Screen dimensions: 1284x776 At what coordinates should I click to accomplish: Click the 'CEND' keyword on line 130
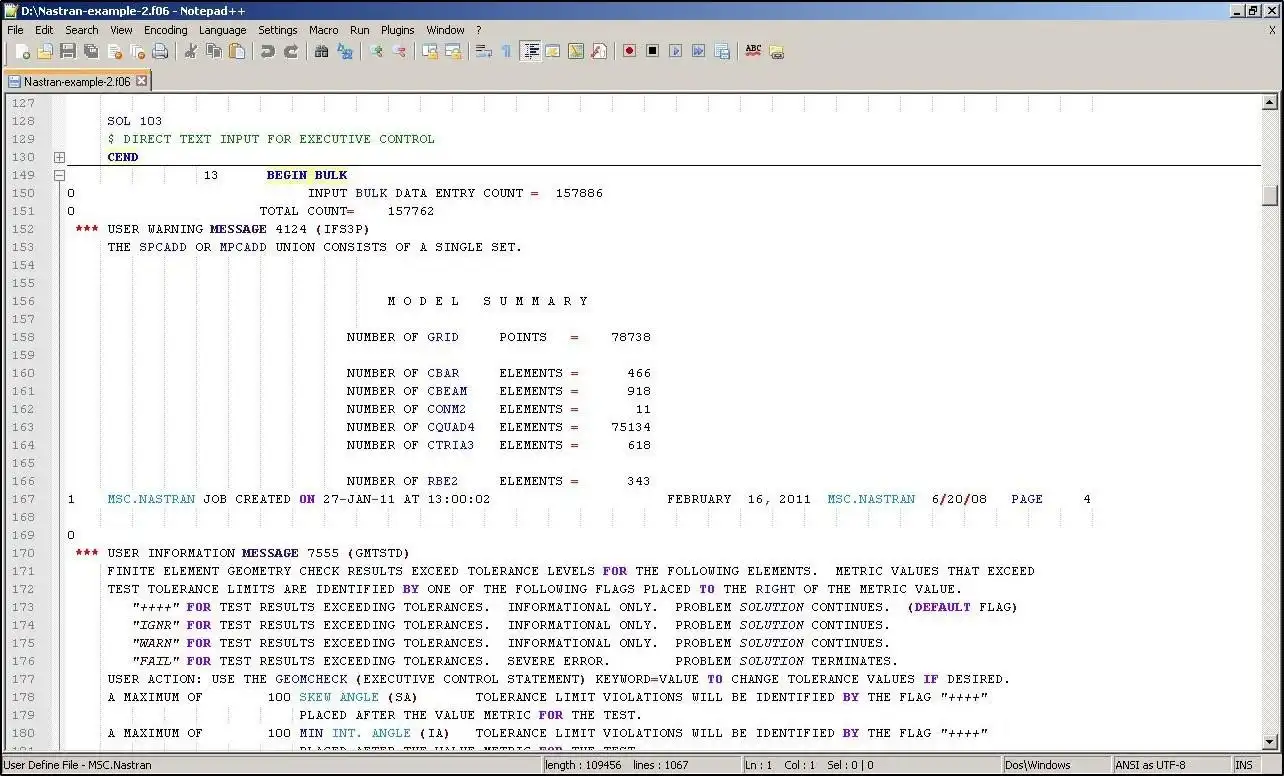click(123, 157)
